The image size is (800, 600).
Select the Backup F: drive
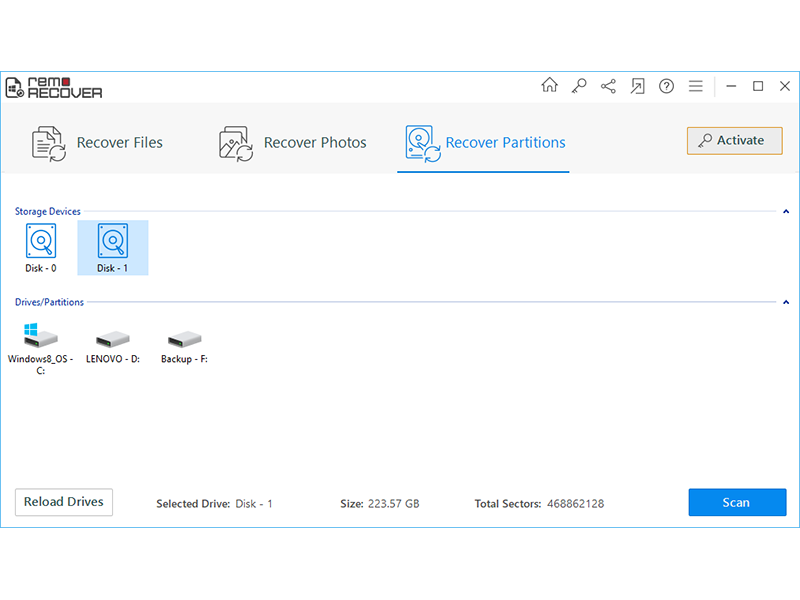[x=184, y=347]
